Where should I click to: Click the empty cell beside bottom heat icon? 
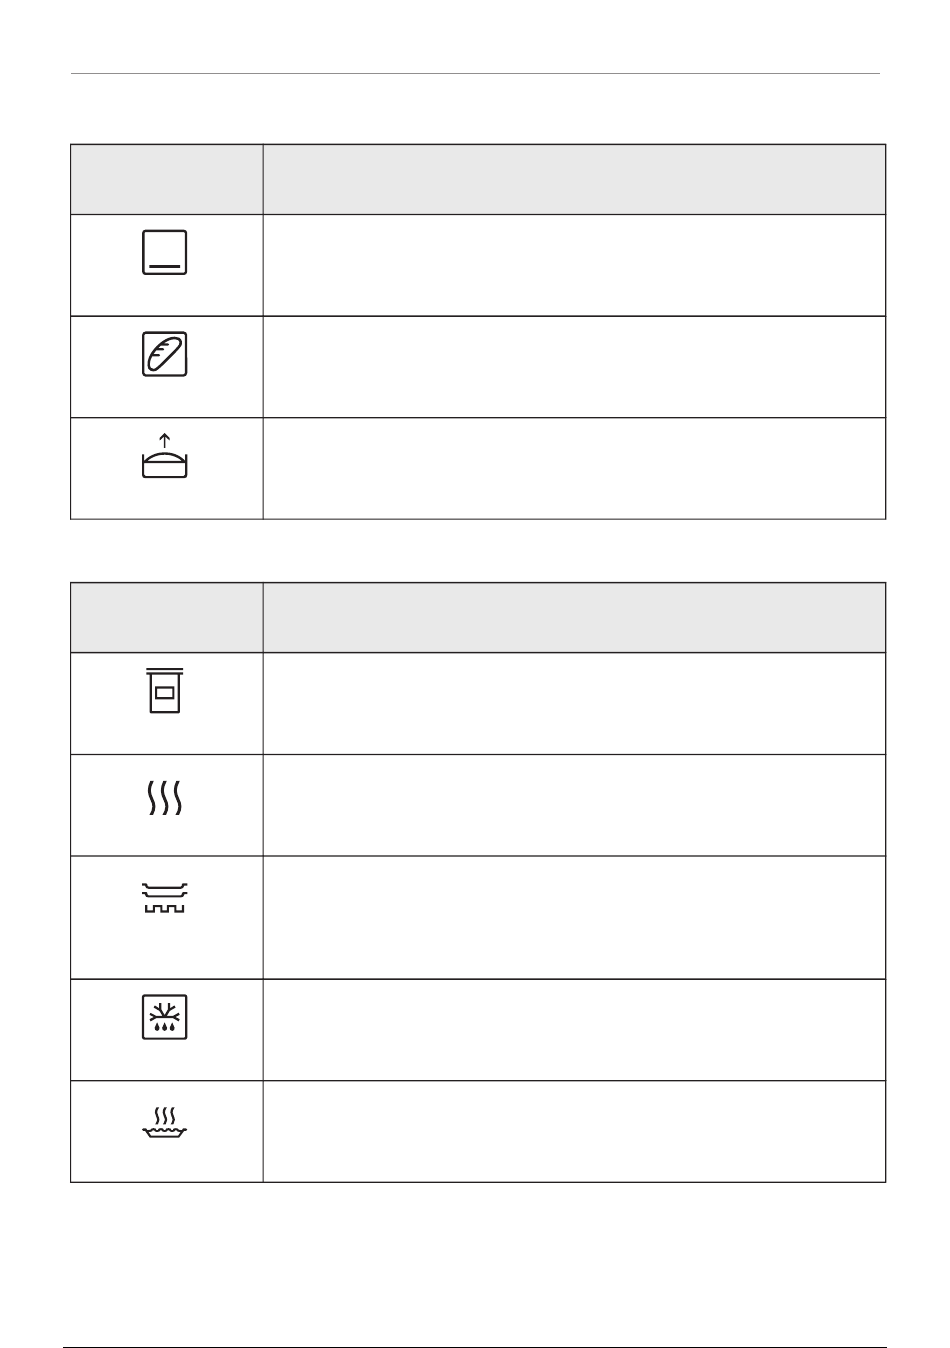coord(574,265)
